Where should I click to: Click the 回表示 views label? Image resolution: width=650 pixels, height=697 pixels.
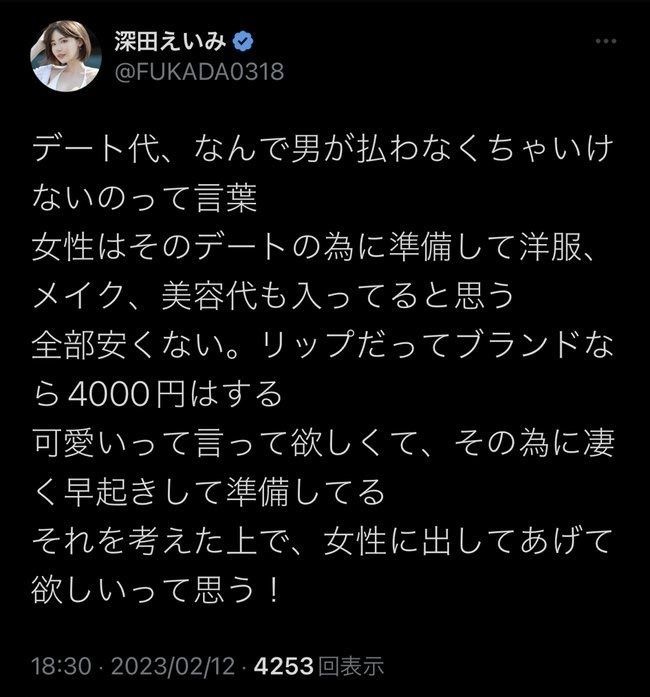tap(351, 666)
